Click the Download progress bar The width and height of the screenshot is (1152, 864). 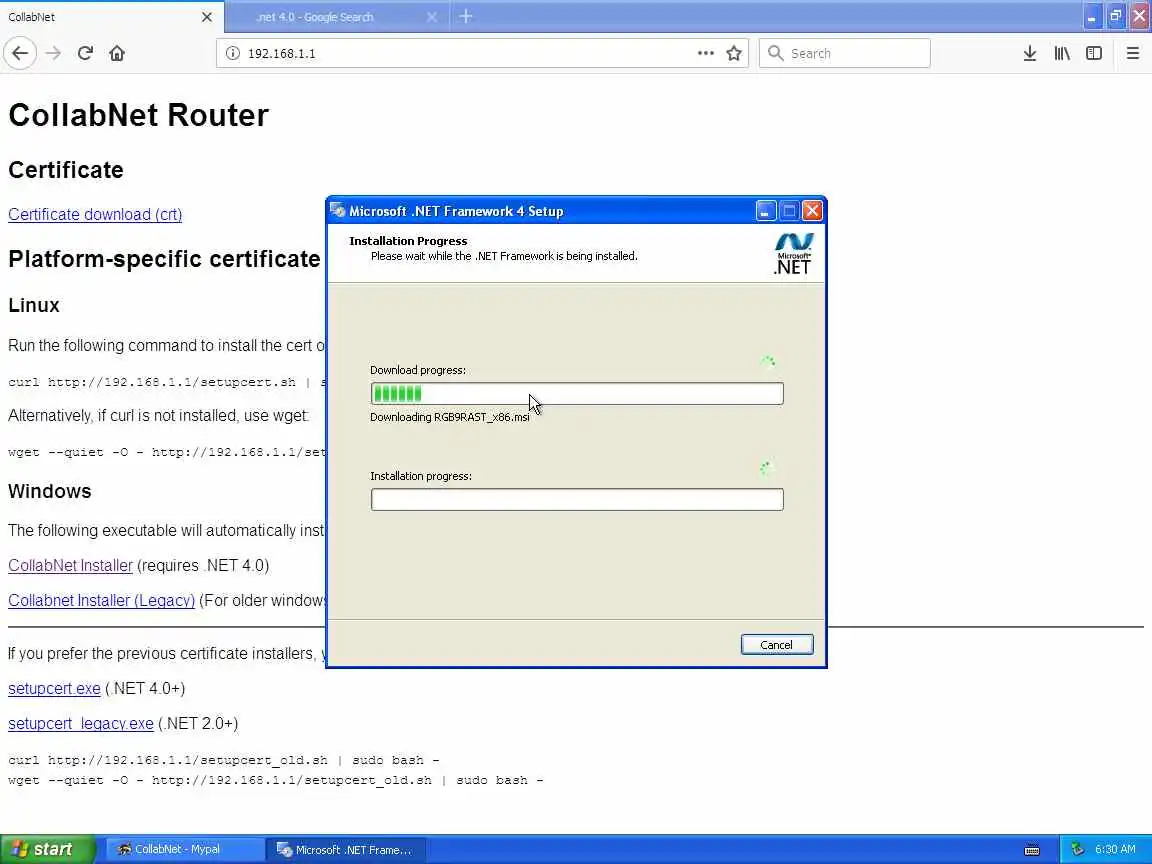click(x=577, y=393)
